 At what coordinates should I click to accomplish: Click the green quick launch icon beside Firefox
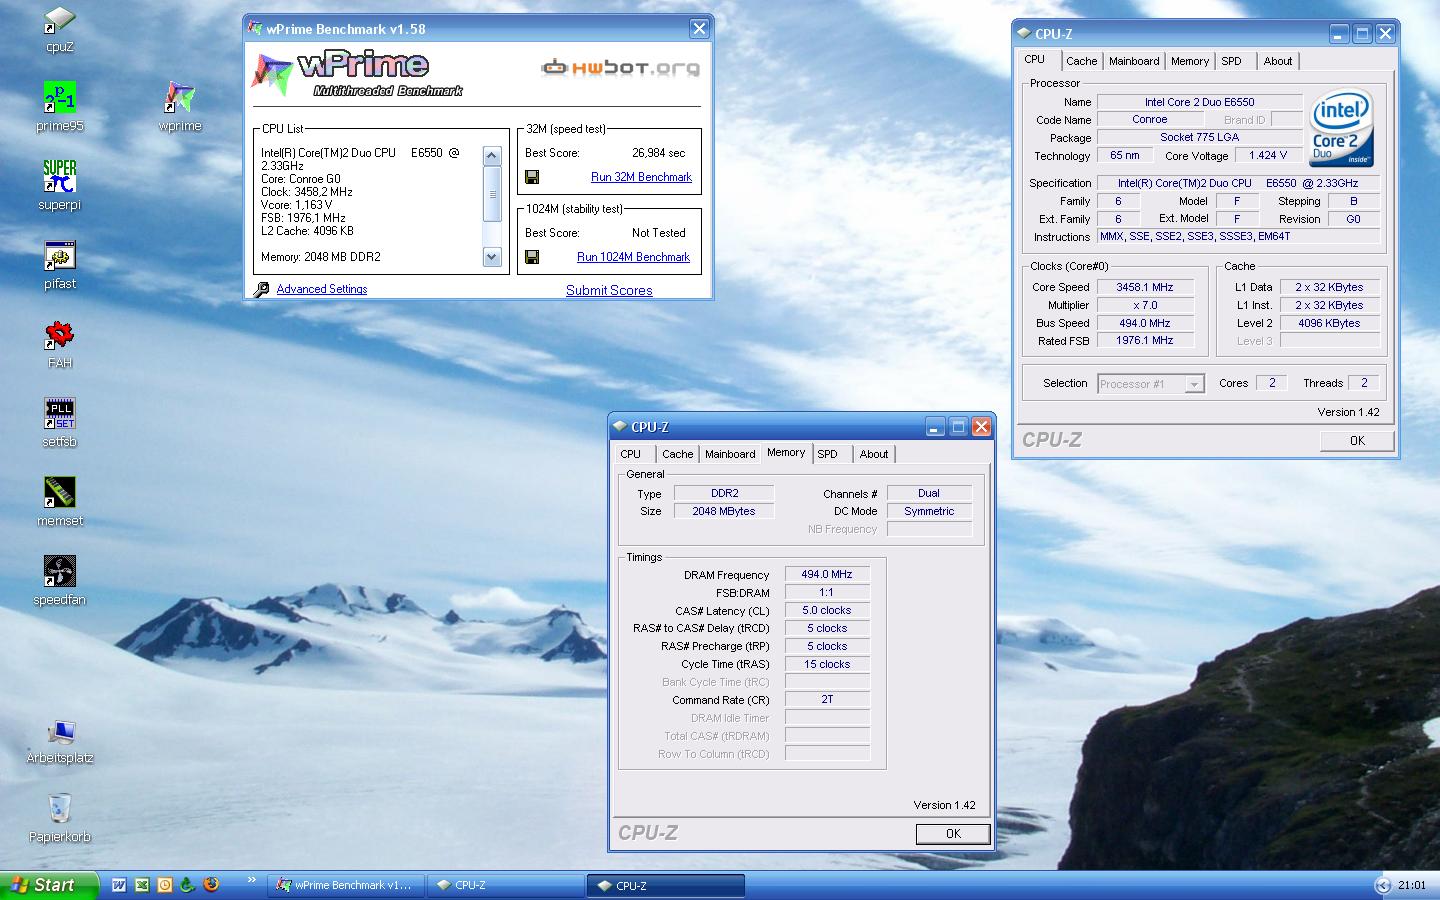pyautogui.click(x=187, y=885)
